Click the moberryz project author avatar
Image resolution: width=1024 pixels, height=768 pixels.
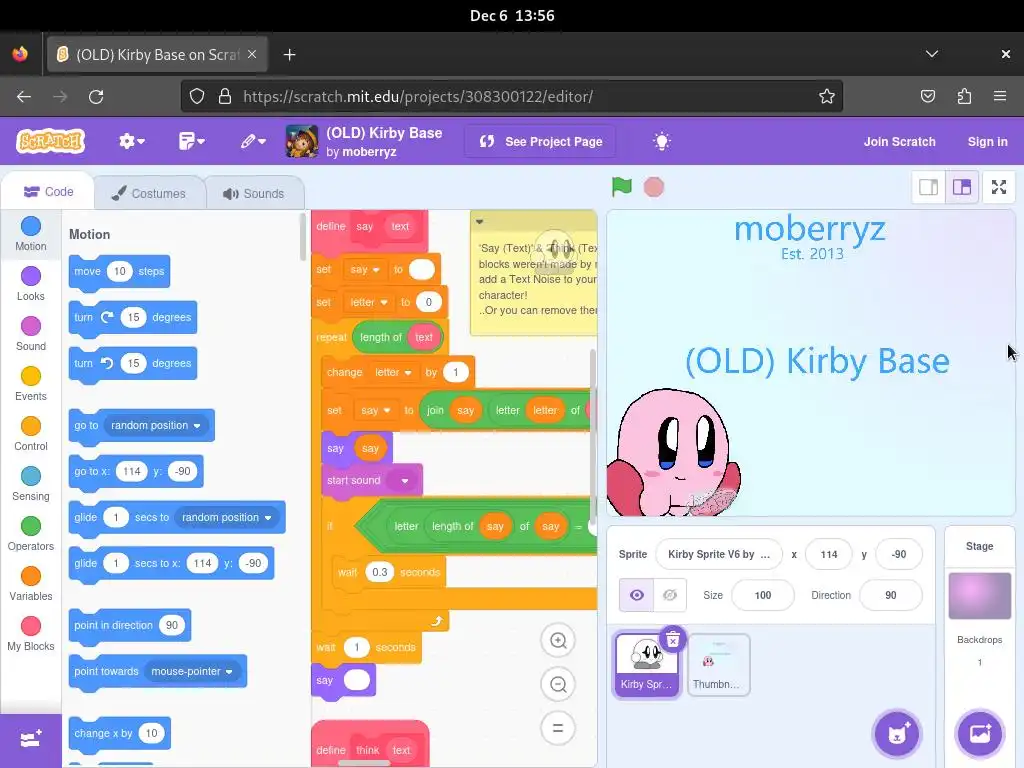point(302,141)
